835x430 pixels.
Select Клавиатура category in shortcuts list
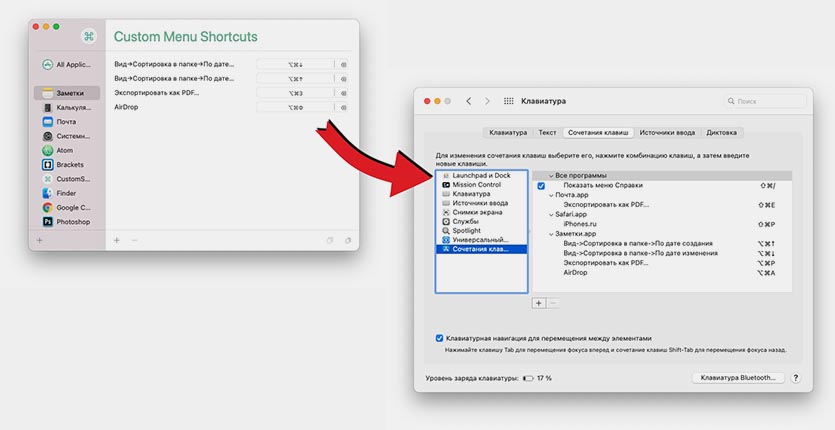[x=481, y=194]
